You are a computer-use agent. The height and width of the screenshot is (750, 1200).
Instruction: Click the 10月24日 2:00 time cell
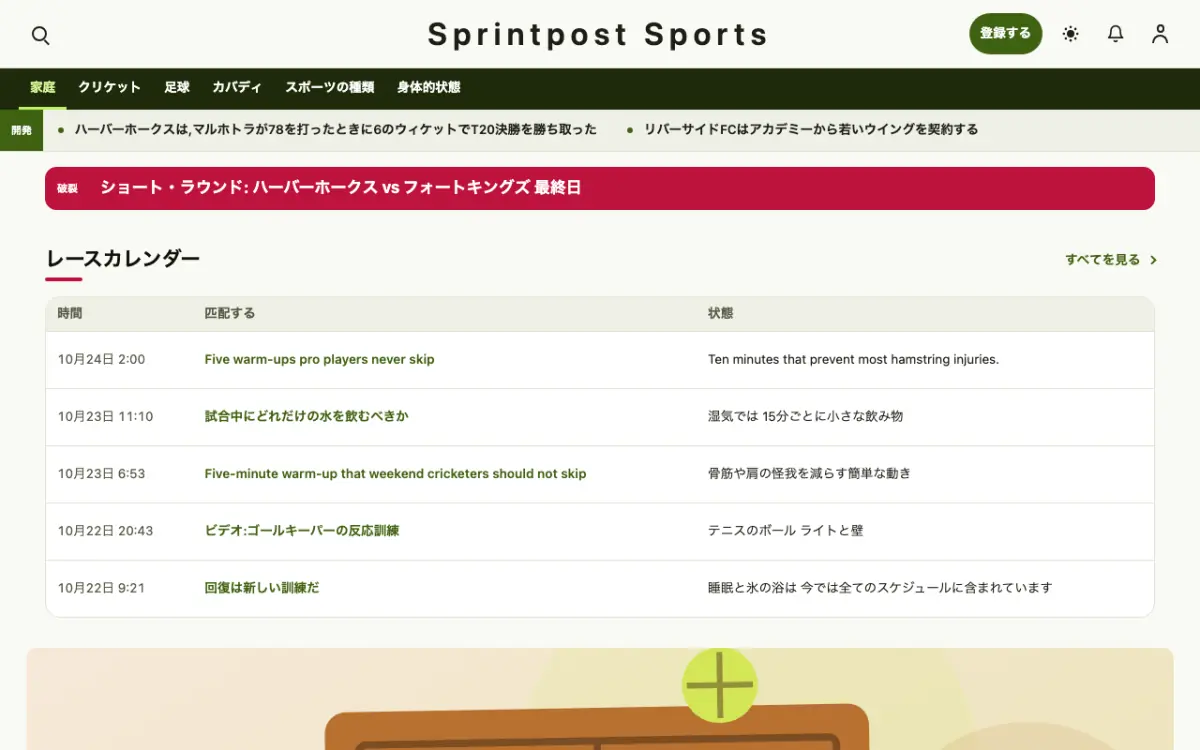(x=102, y=360)
